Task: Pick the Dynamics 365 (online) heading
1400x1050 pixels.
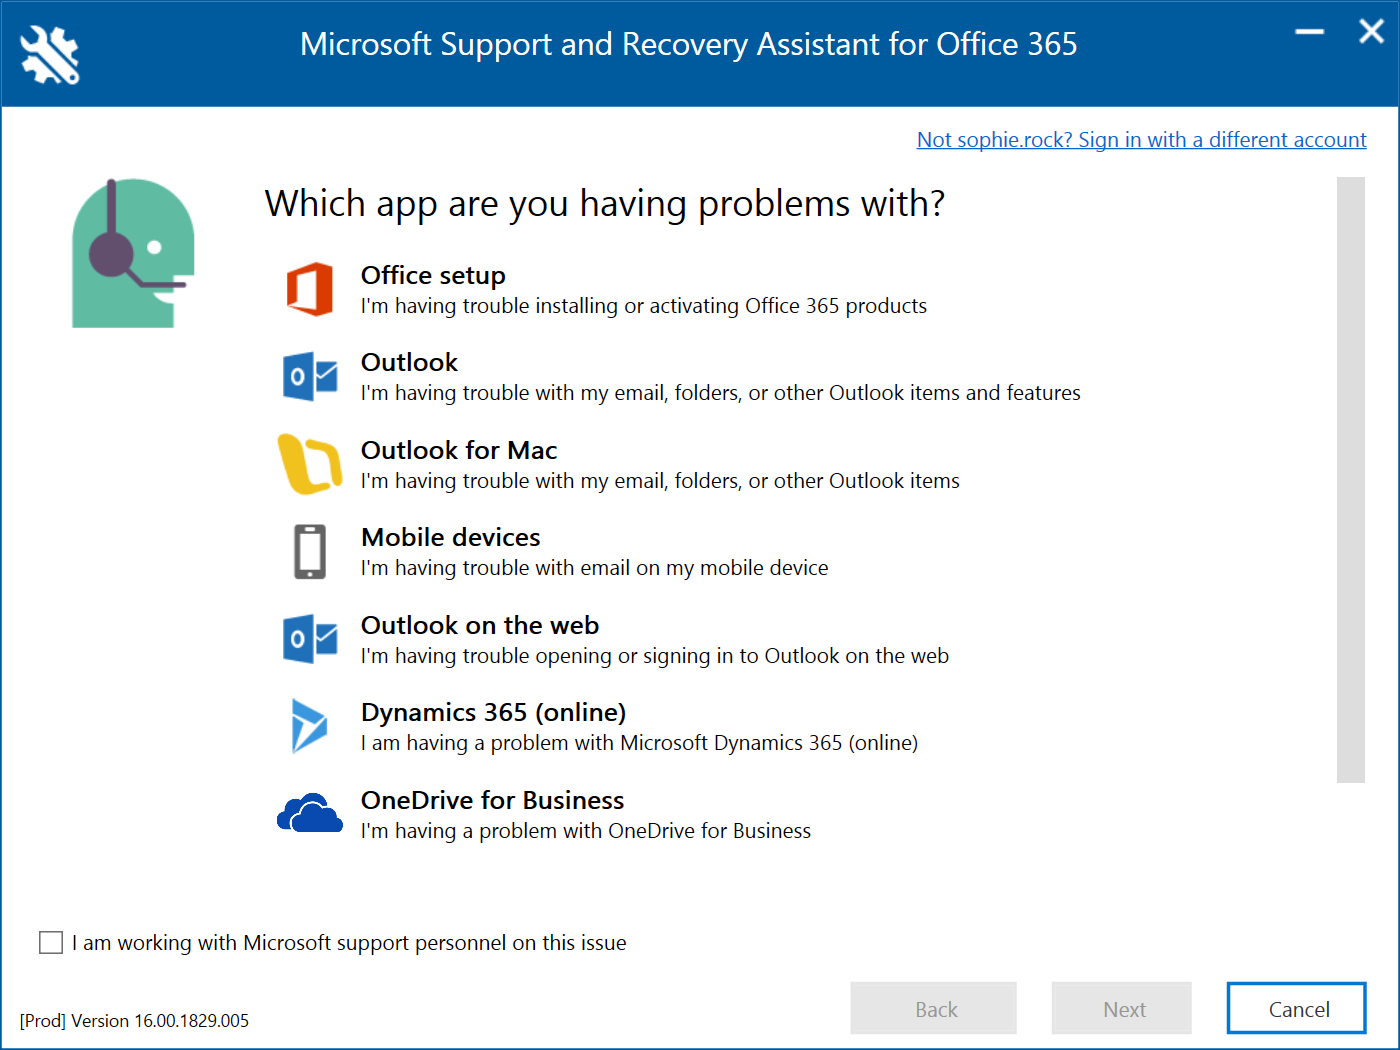Action: click(493, 712)
